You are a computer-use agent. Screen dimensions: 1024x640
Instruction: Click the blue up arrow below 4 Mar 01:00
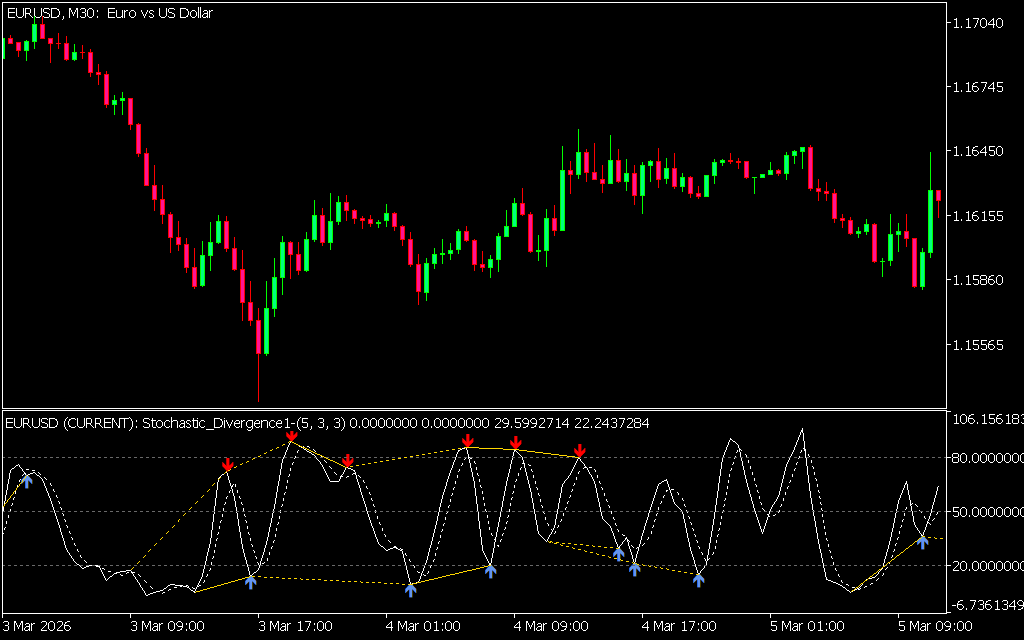click(411, 589)
